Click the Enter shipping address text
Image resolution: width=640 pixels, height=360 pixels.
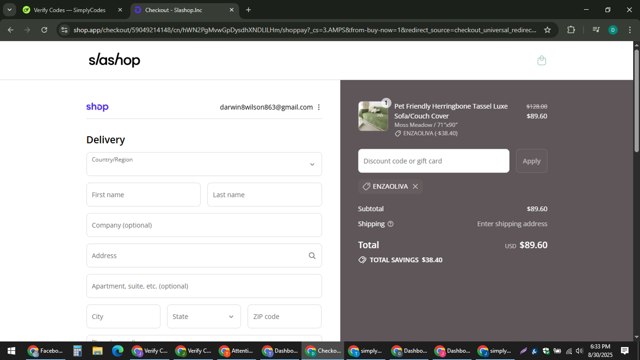coord(512,224)
